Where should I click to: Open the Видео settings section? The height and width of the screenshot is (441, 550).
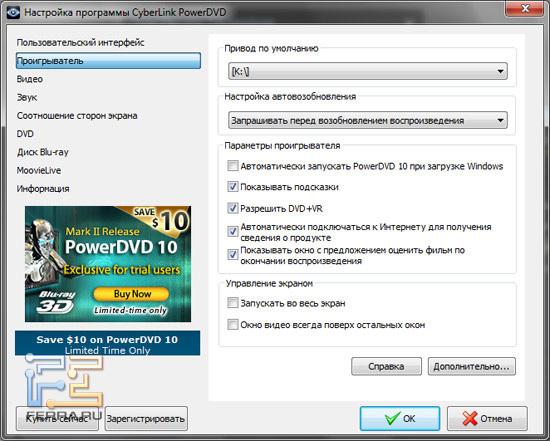[x=30, y=79]
